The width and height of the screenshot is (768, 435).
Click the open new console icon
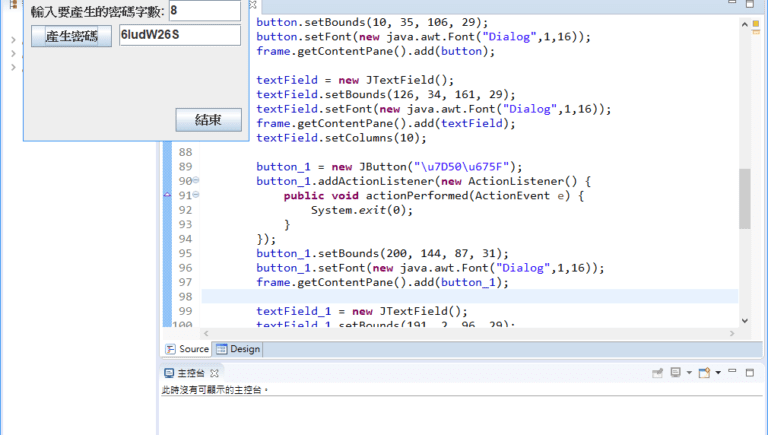point(704,372)
